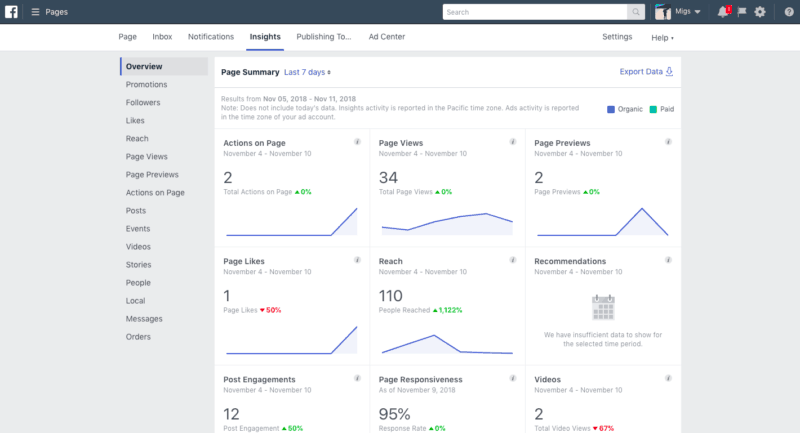Open Messages in the sidebar
The height and width of the screenshot is (433, 800).
tap(144, 319)
